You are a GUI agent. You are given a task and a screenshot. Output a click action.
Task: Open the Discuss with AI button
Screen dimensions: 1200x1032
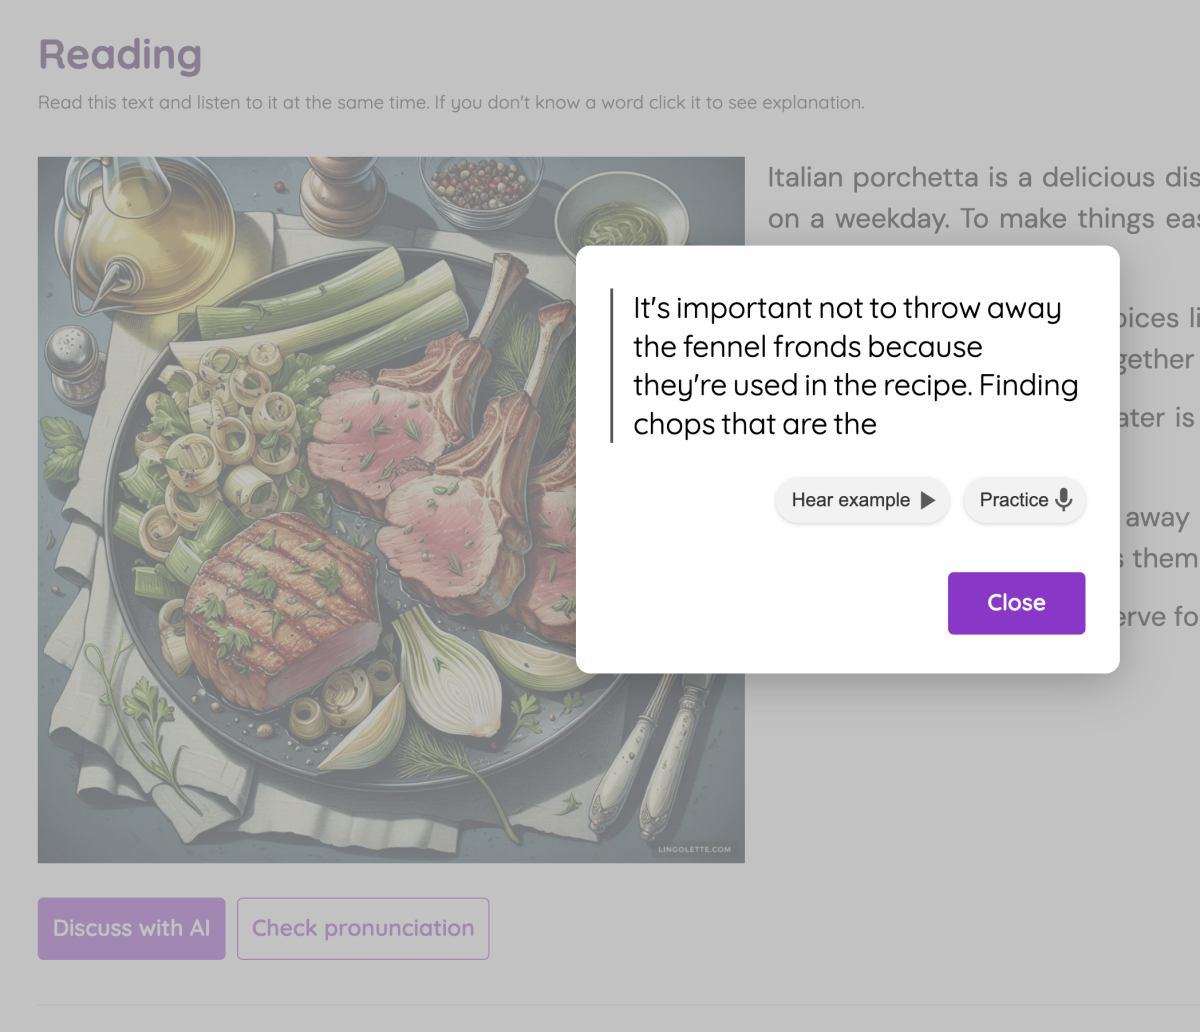tap(131, 928)
